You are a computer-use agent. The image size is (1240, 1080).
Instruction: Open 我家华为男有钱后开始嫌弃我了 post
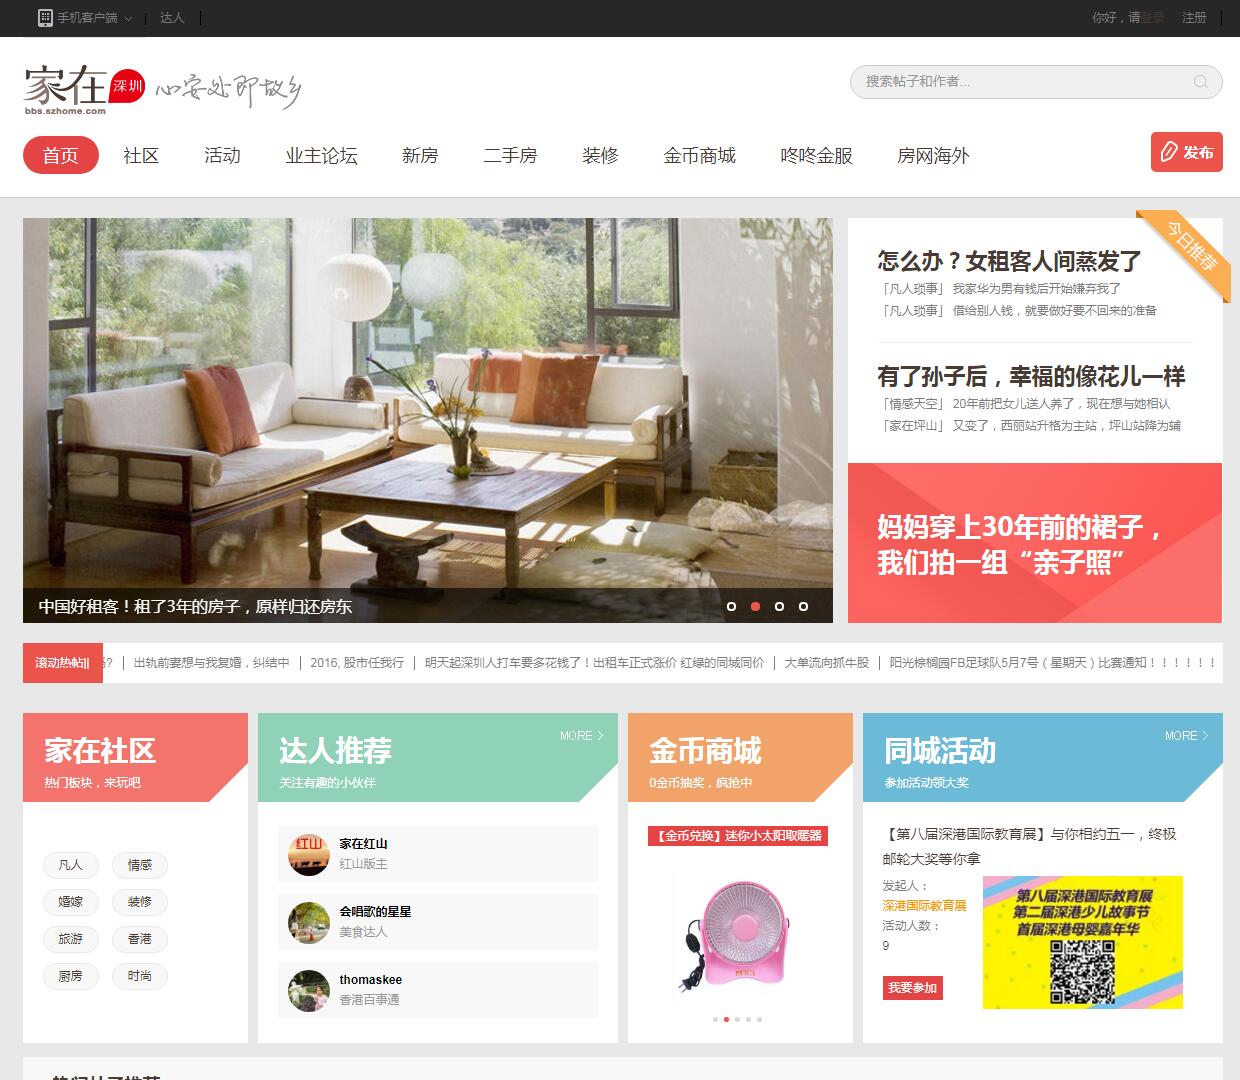click(x=1036, y=288)
